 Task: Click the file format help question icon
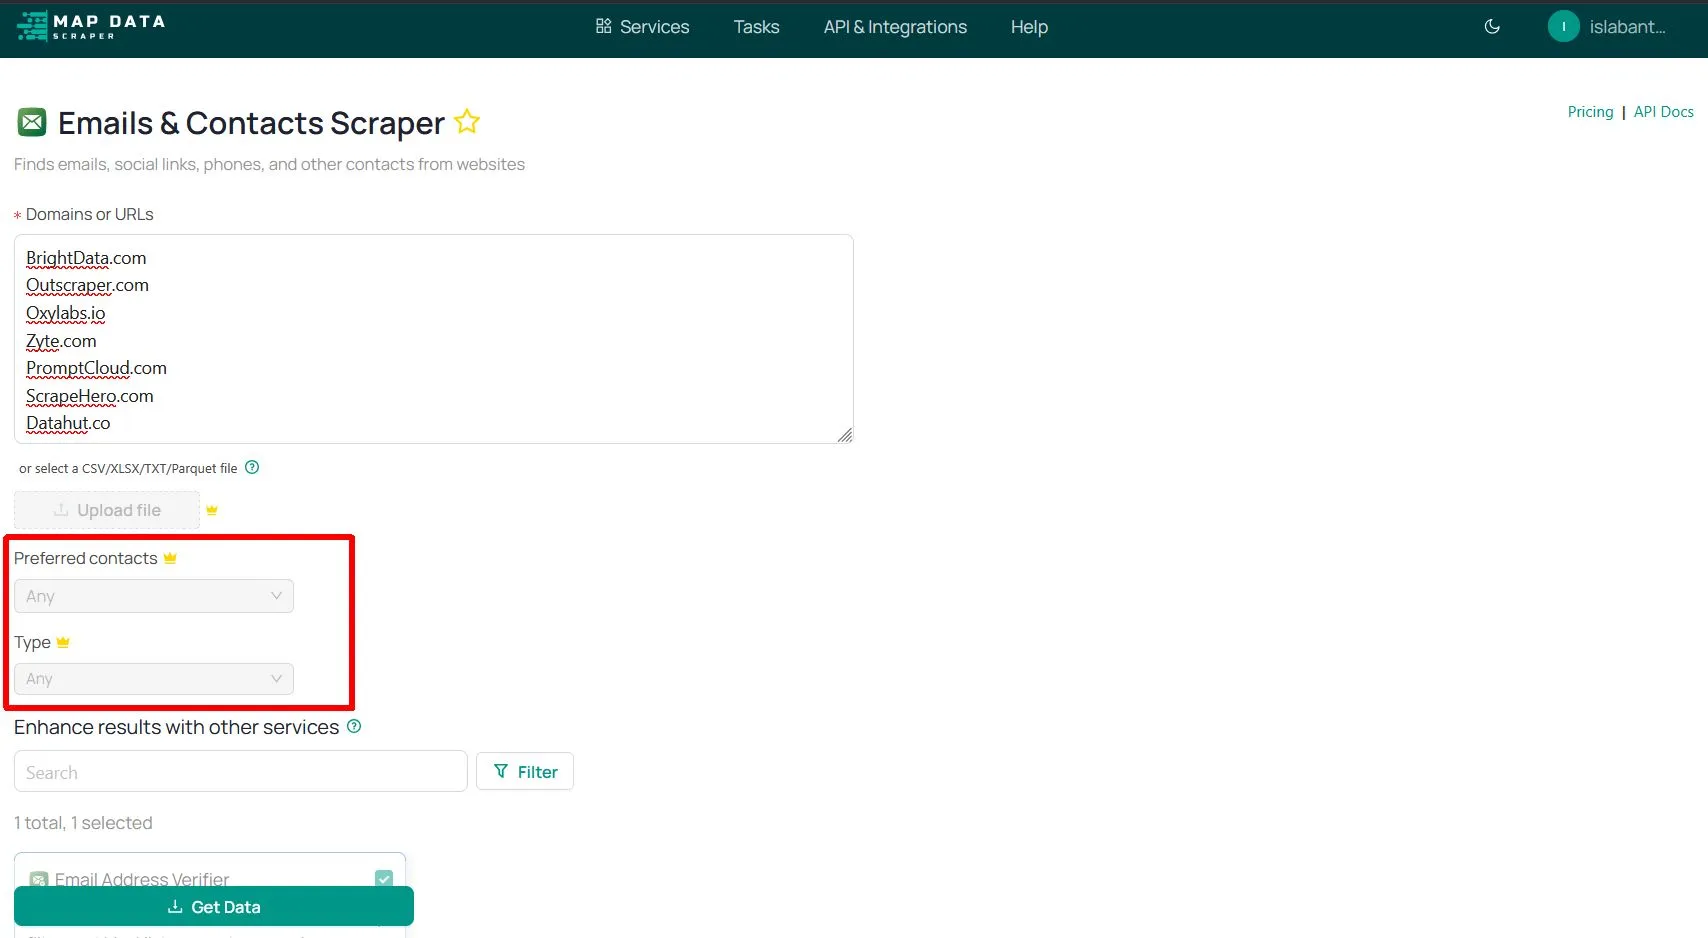pos(252,467)
